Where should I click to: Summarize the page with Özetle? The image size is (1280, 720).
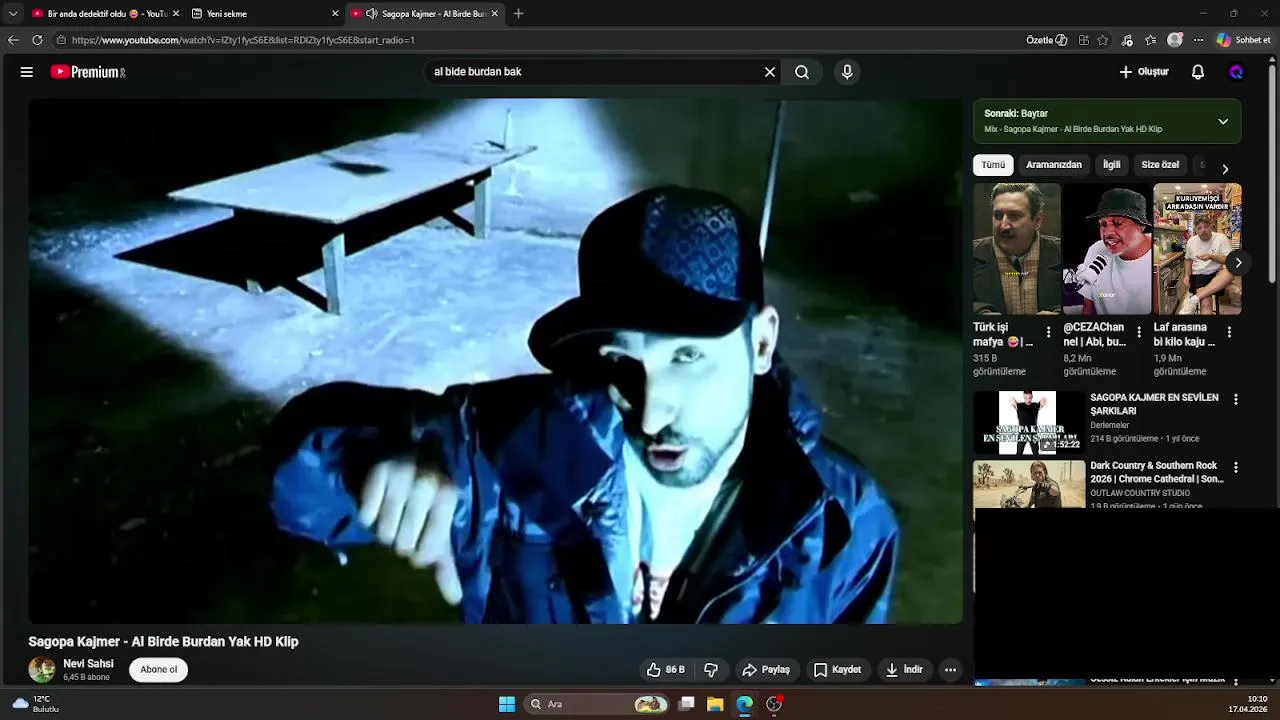click(1047, 40)
